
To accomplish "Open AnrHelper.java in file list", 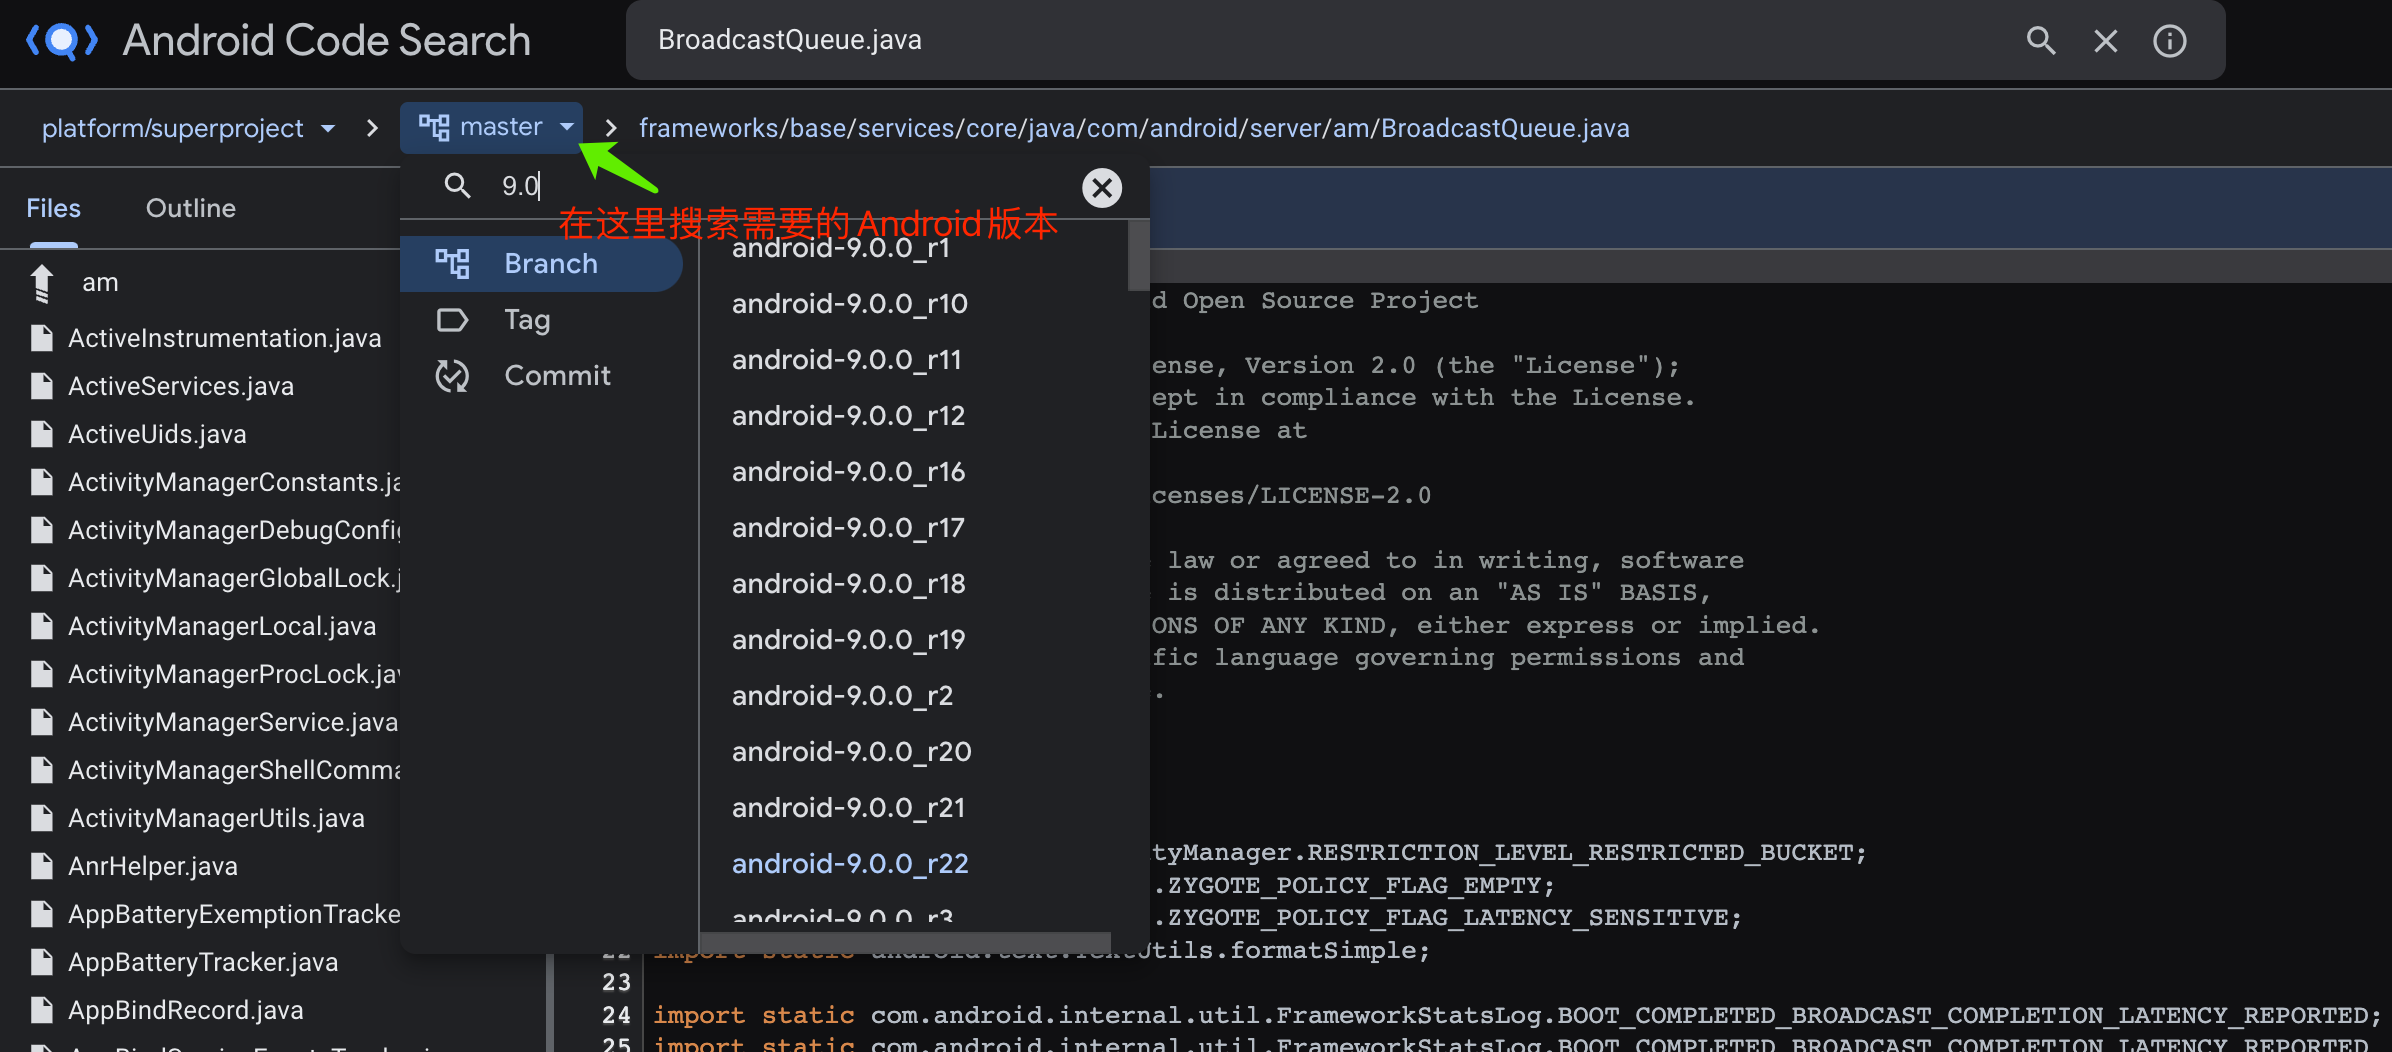I will tap(152, 866).
